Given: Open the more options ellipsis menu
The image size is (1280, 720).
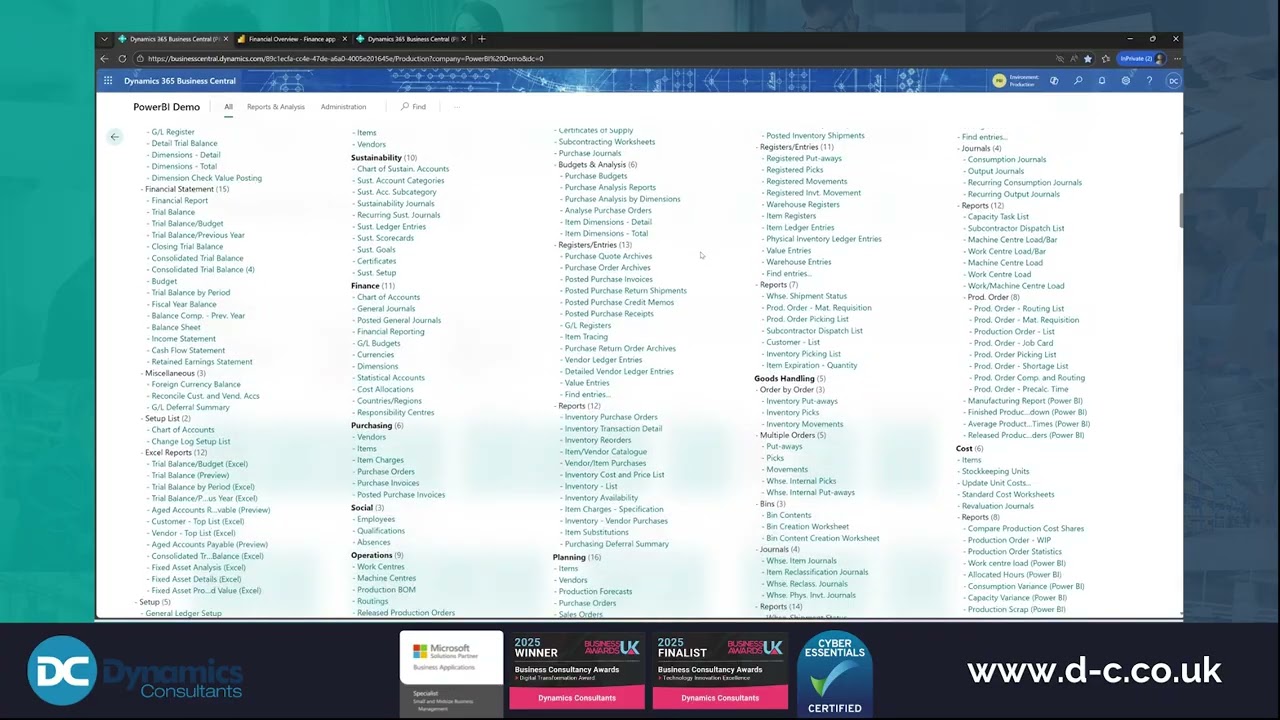Looking at the screenshot, I should pyautogui.click(x=456, y=107).
